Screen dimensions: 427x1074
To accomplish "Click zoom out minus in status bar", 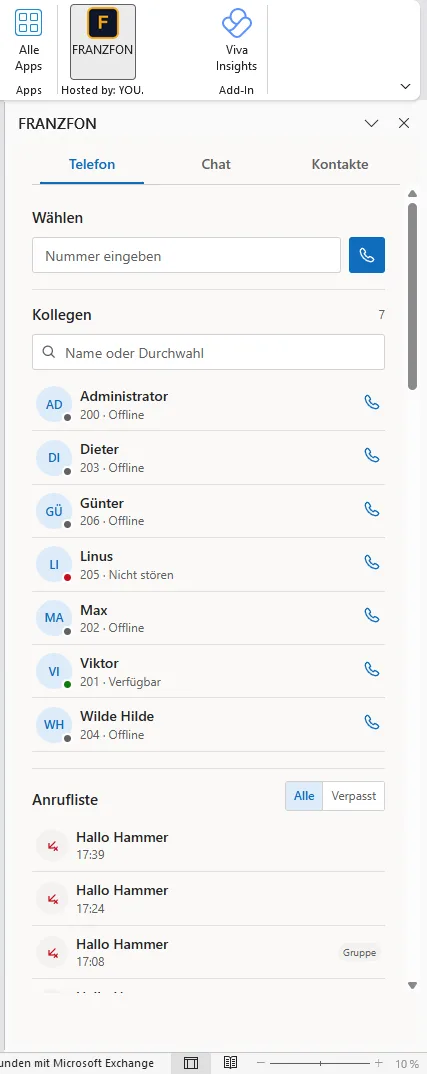I will coord(260,1063).
